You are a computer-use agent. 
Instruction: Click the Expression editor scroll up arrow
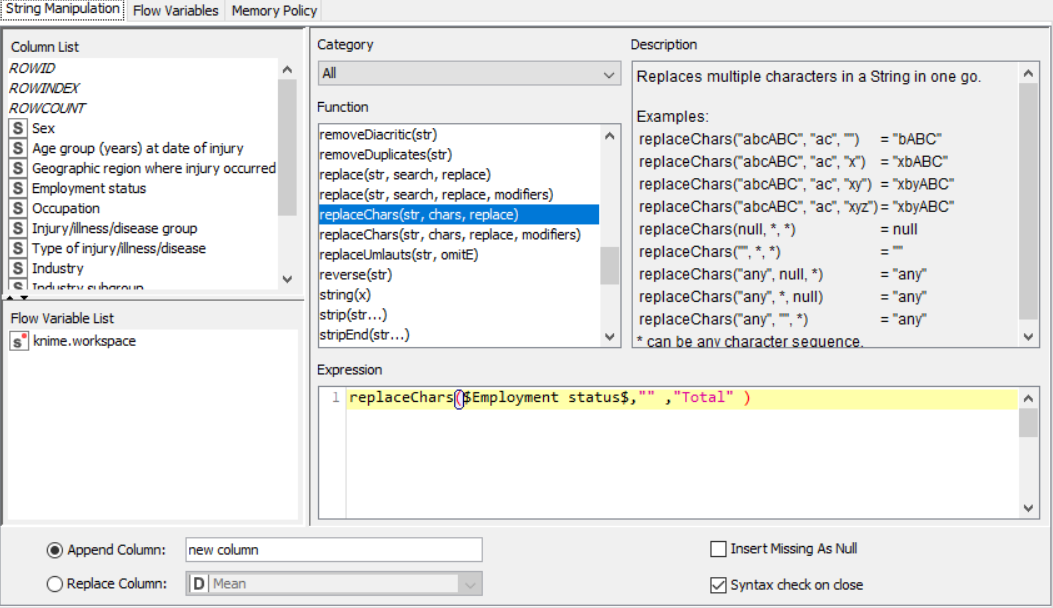(1028, 398)
